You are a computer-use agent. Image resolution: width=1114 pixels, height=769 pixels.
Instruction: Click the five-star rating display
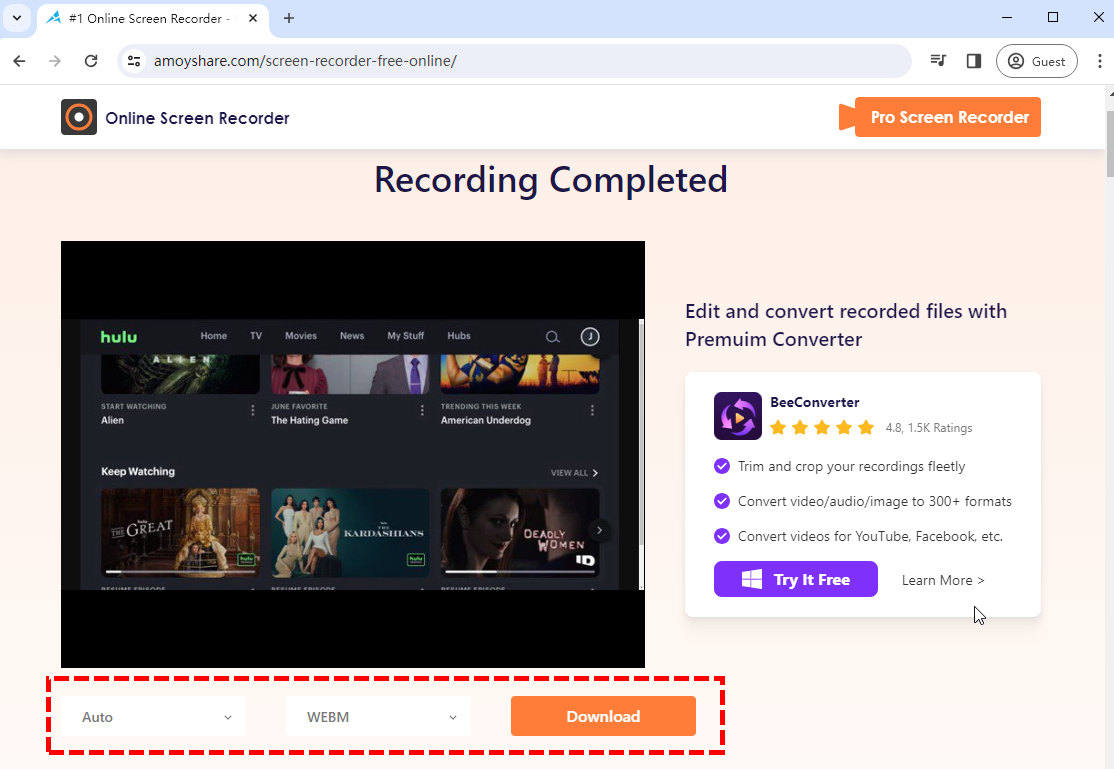pyautogui.click(x=822, y=427)
